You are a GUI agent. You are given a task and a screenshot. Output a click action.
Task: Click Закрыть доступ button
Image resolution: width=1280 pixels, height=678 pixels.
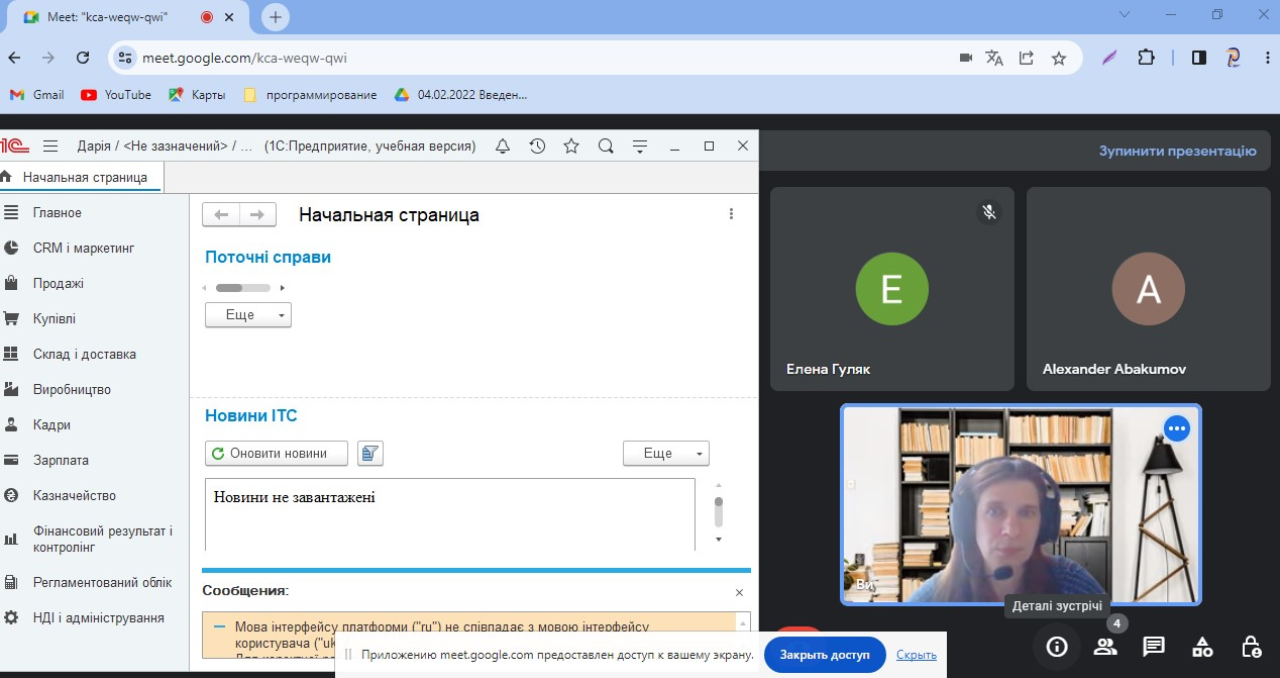825,655
